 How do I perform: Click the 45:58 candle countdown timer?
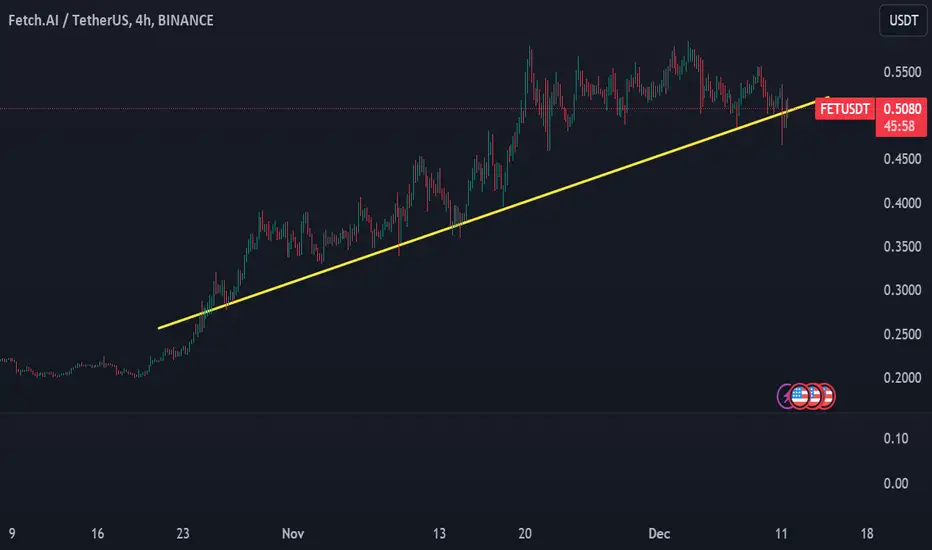click(x=899, y=126)
